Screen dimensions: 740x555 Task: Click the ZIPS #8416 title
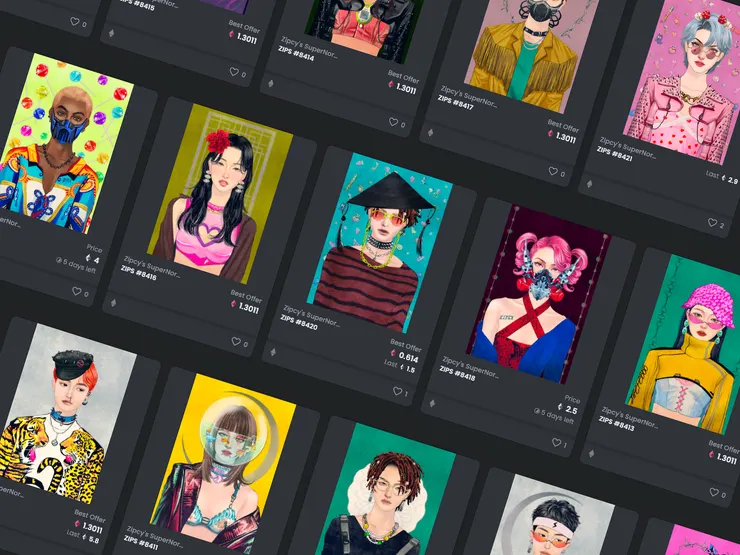pos(139,273)
